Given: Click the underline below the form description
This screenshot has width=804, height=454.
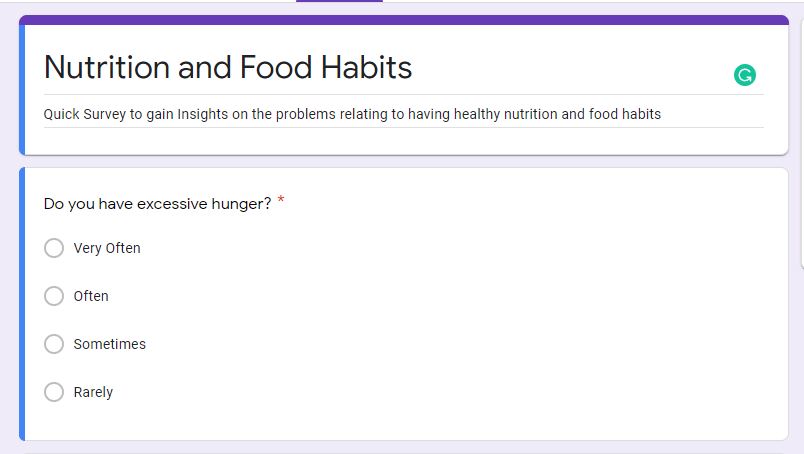Looking at the screenshot, I should (404, 128).
